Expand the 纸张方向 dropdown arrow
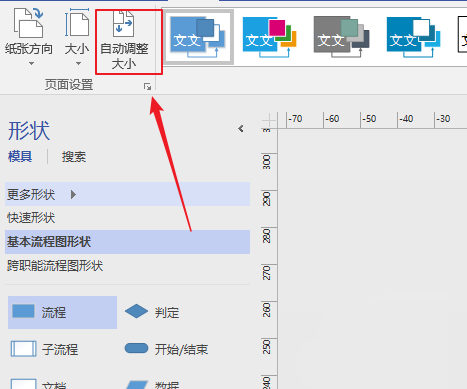The width and height of the screenshot is (467, 389). click(31, 63)
